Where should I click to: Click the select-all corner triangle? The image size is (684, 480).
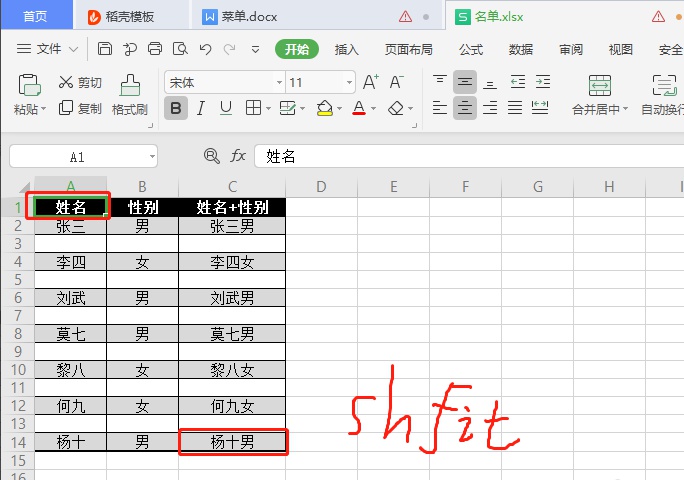[24, 187]
